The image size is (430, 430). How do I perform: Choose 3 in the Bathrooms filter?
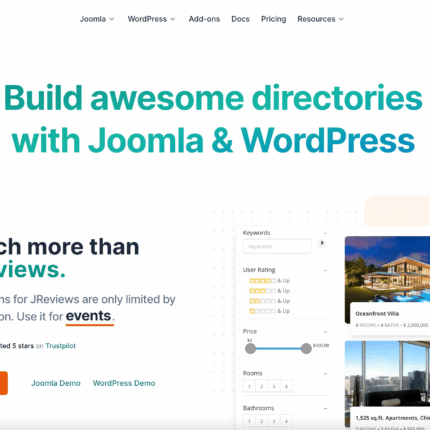click(x=274, y=421)
